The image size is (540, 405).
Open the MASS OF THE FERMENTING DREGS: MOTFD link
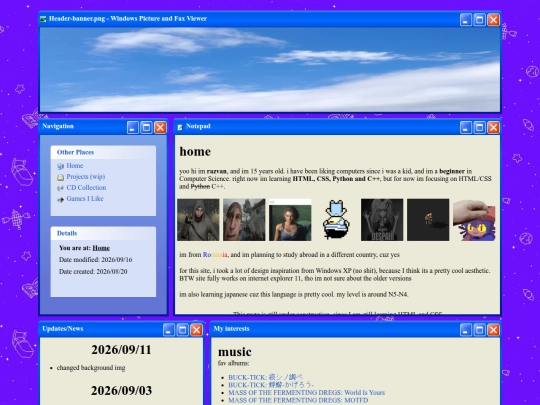(x=298, y=400)
